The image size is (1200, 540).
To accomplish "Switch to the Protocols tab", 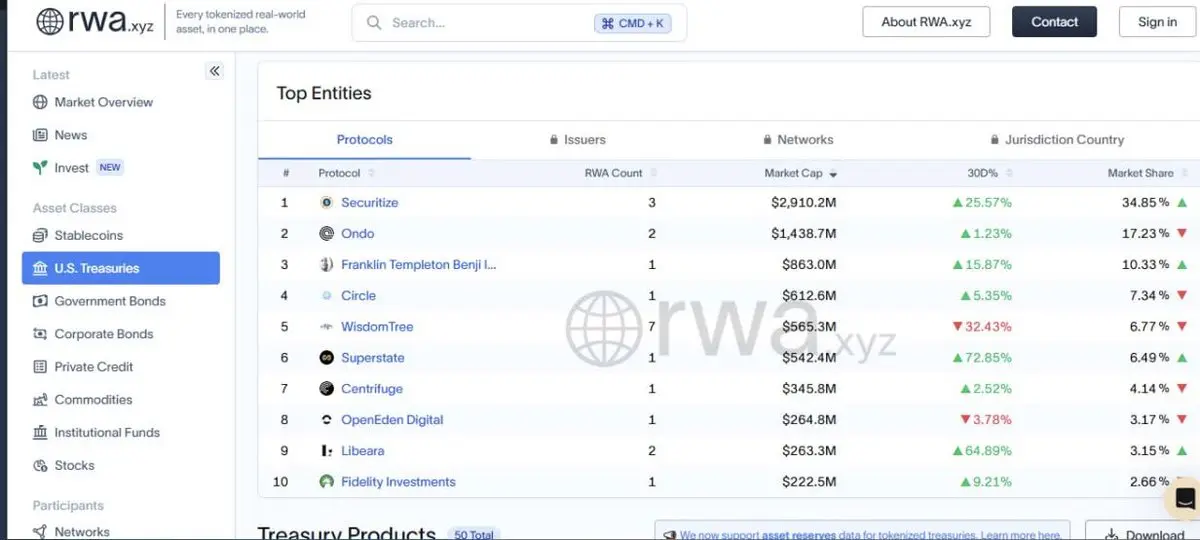I will click(365, 140).
